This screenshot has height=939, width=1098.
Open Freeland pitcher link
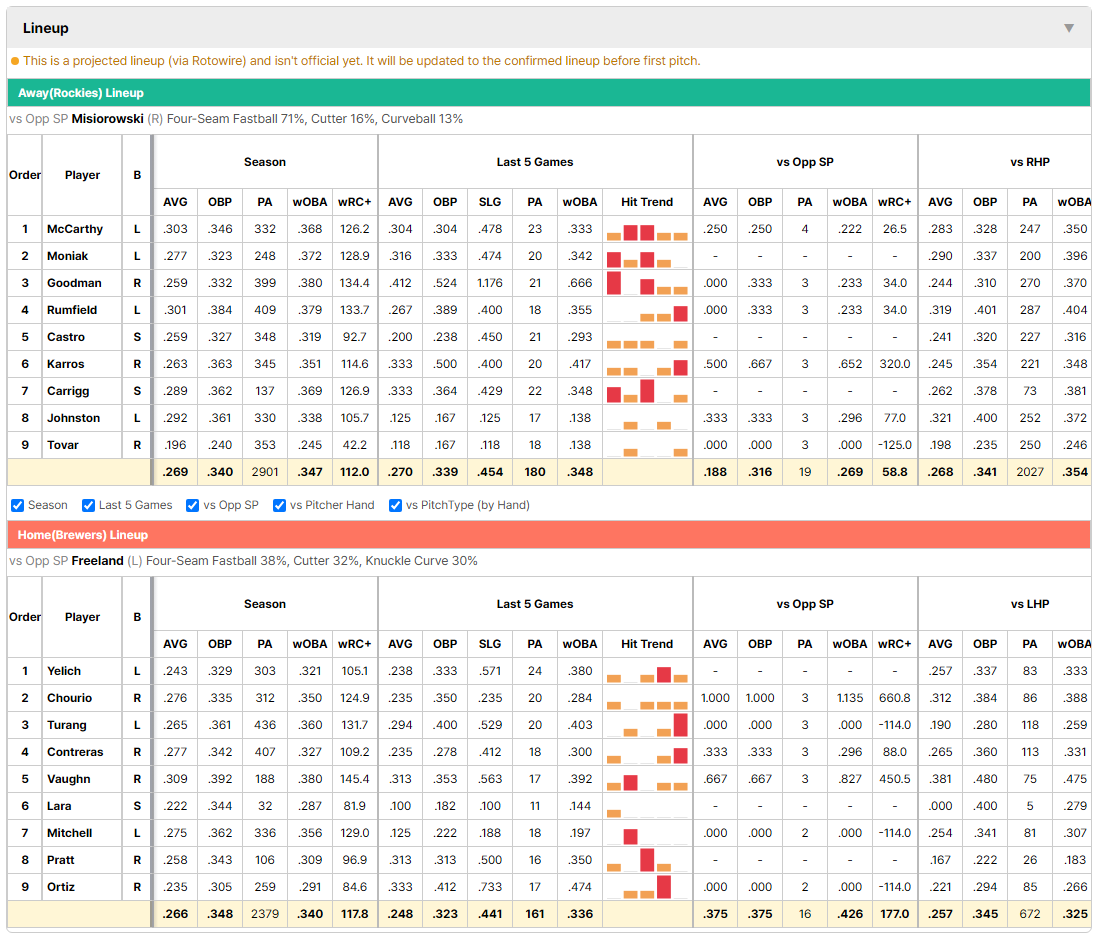pos(97,561)
